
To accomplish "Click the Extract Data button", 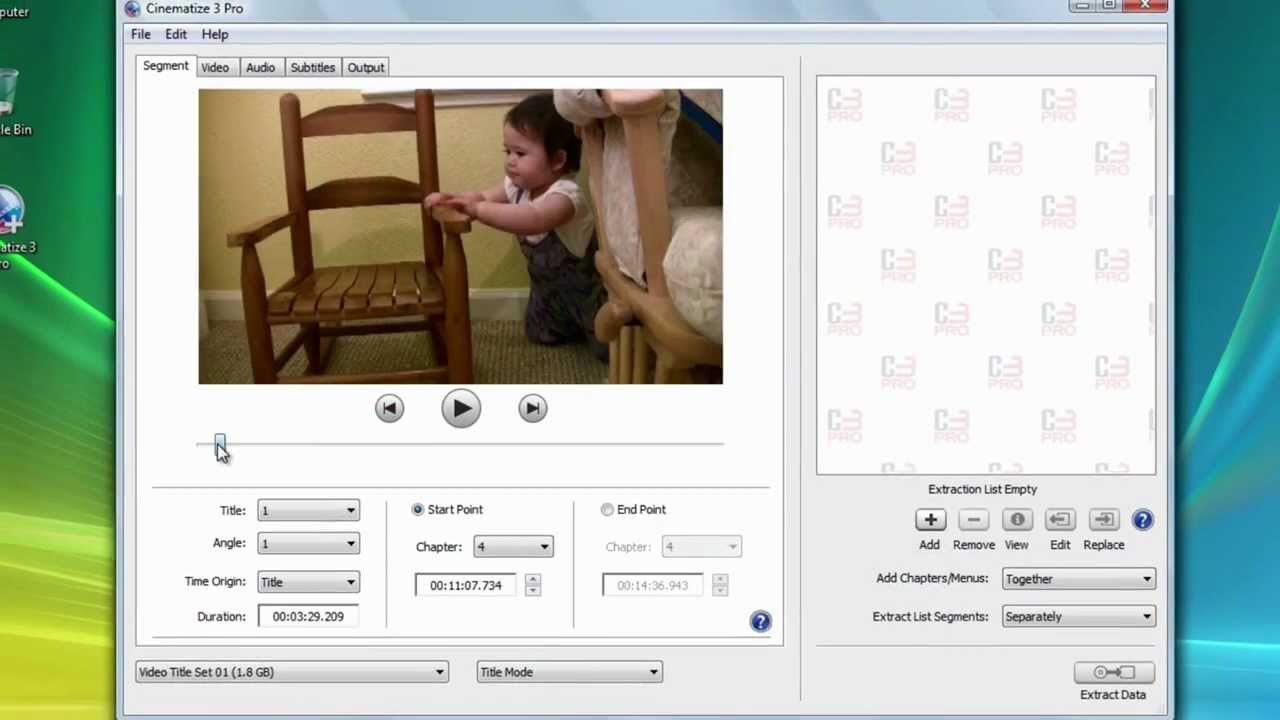I will coord(1113,672).
